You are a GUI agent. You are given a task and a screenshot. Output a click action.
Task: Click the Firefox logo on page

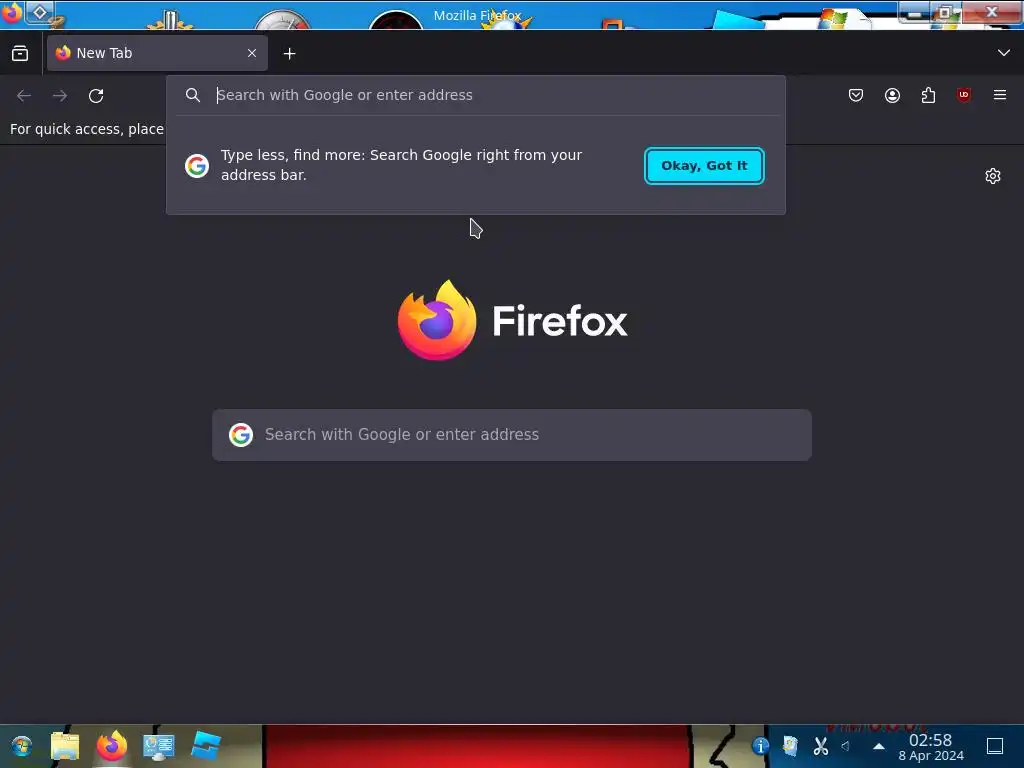tap(512, 320)
